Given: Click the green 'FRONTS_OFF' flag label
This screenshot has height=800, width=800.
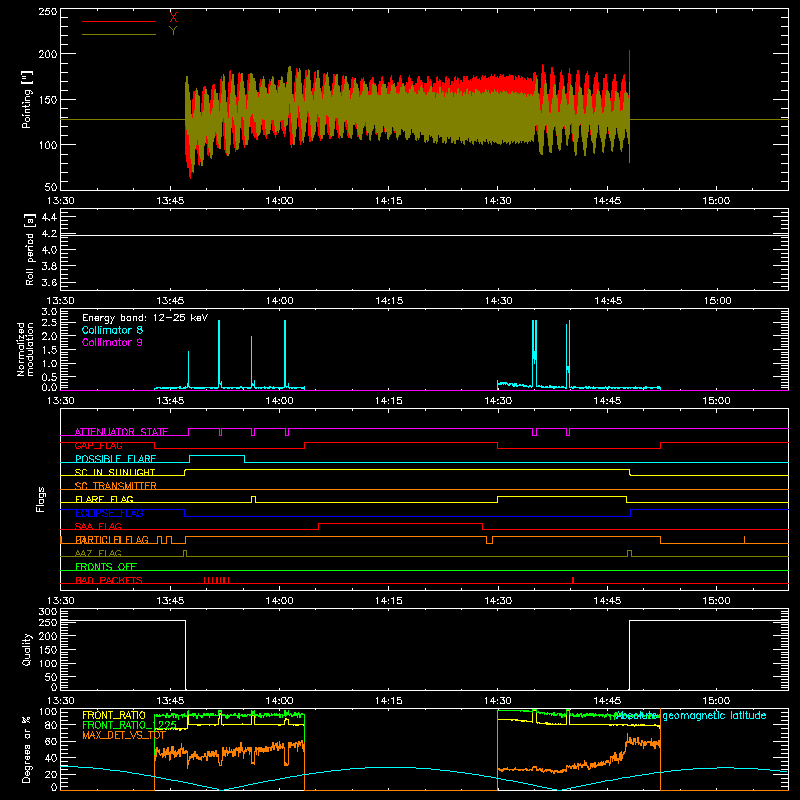Looking at the screenshot, I should [106, 566].
